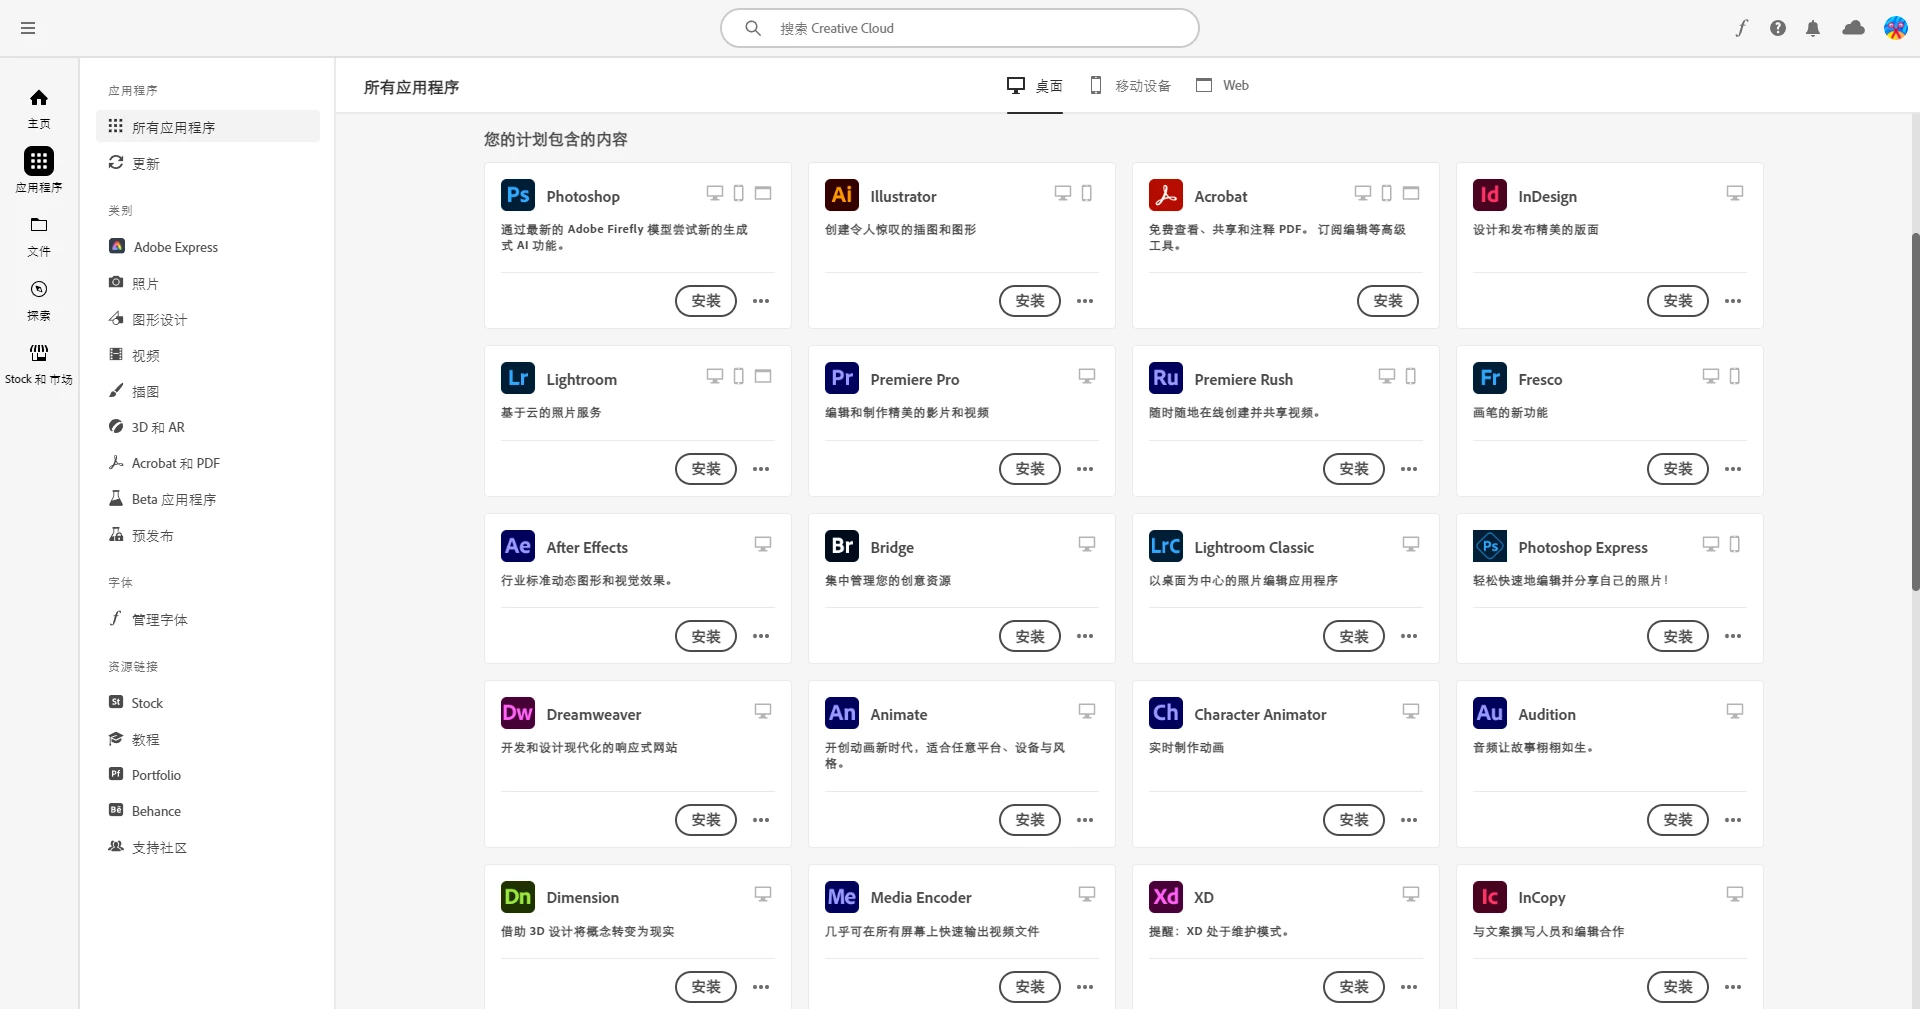Open the user profile avatar
The width and height of the screenshot is (1920, 1009).
click(x=1895, y=28)
